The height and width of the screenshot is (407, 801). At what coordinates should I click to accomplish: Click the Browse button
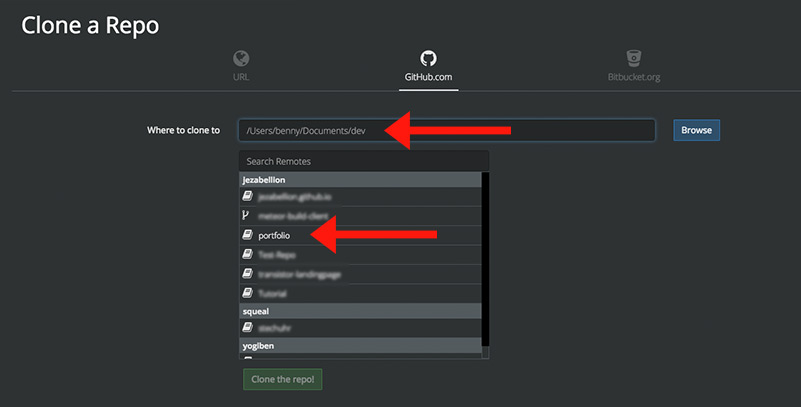696,130
